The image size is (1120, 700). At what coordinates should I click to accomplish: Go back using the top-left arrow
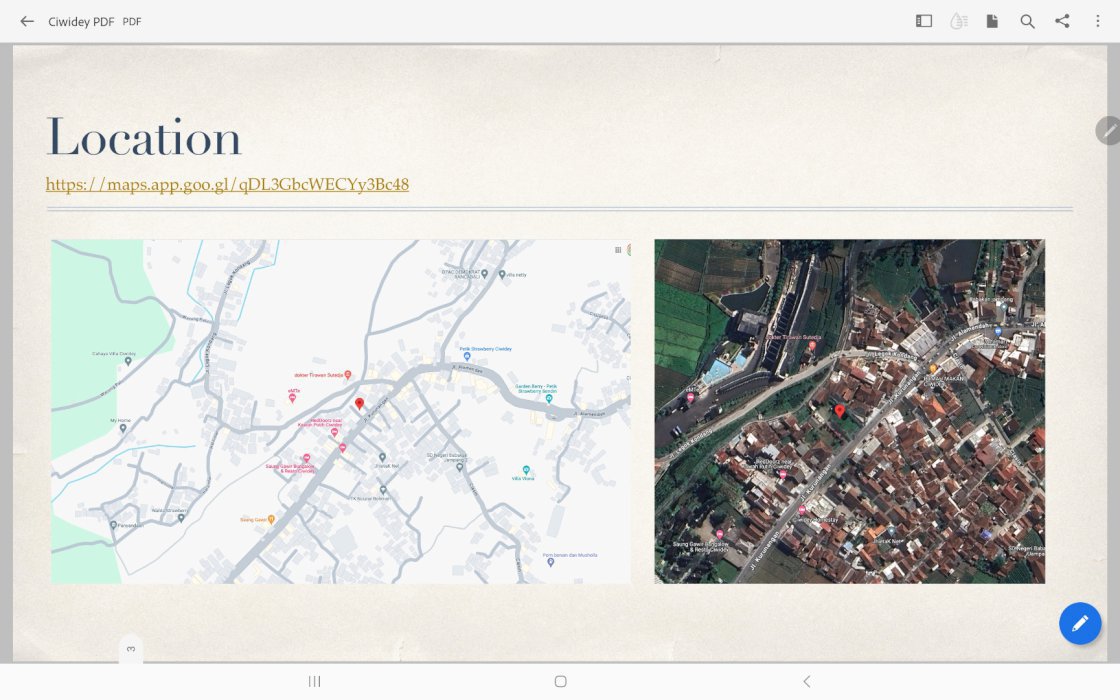click(27, 21)
